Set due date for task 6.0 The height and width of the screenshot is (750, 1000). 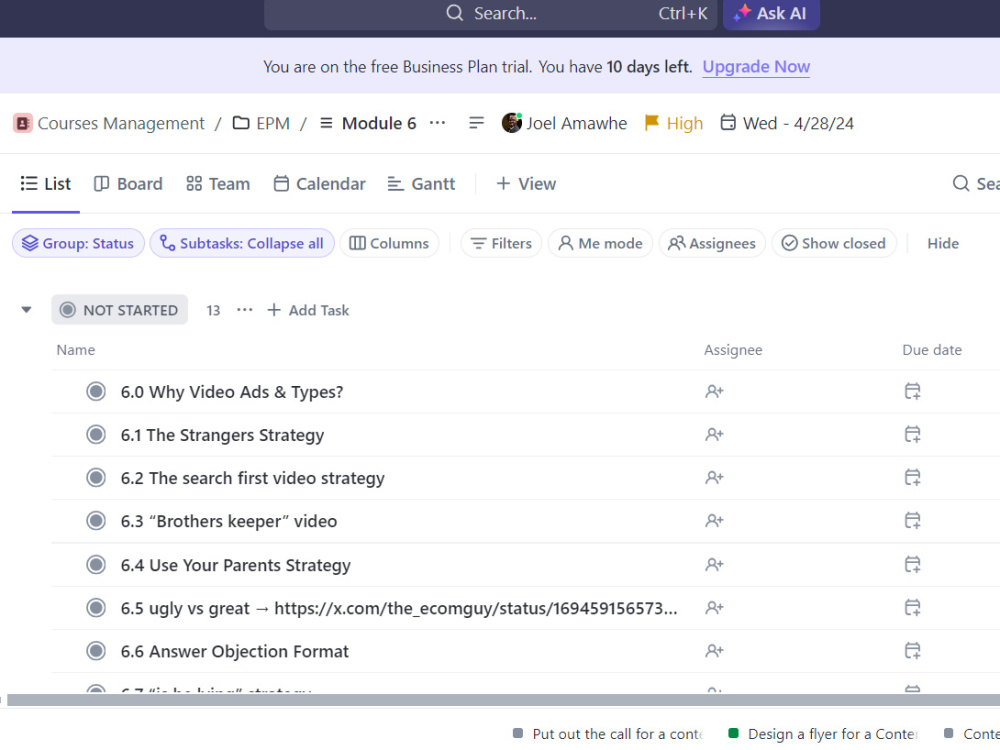[x=913, y=392]
